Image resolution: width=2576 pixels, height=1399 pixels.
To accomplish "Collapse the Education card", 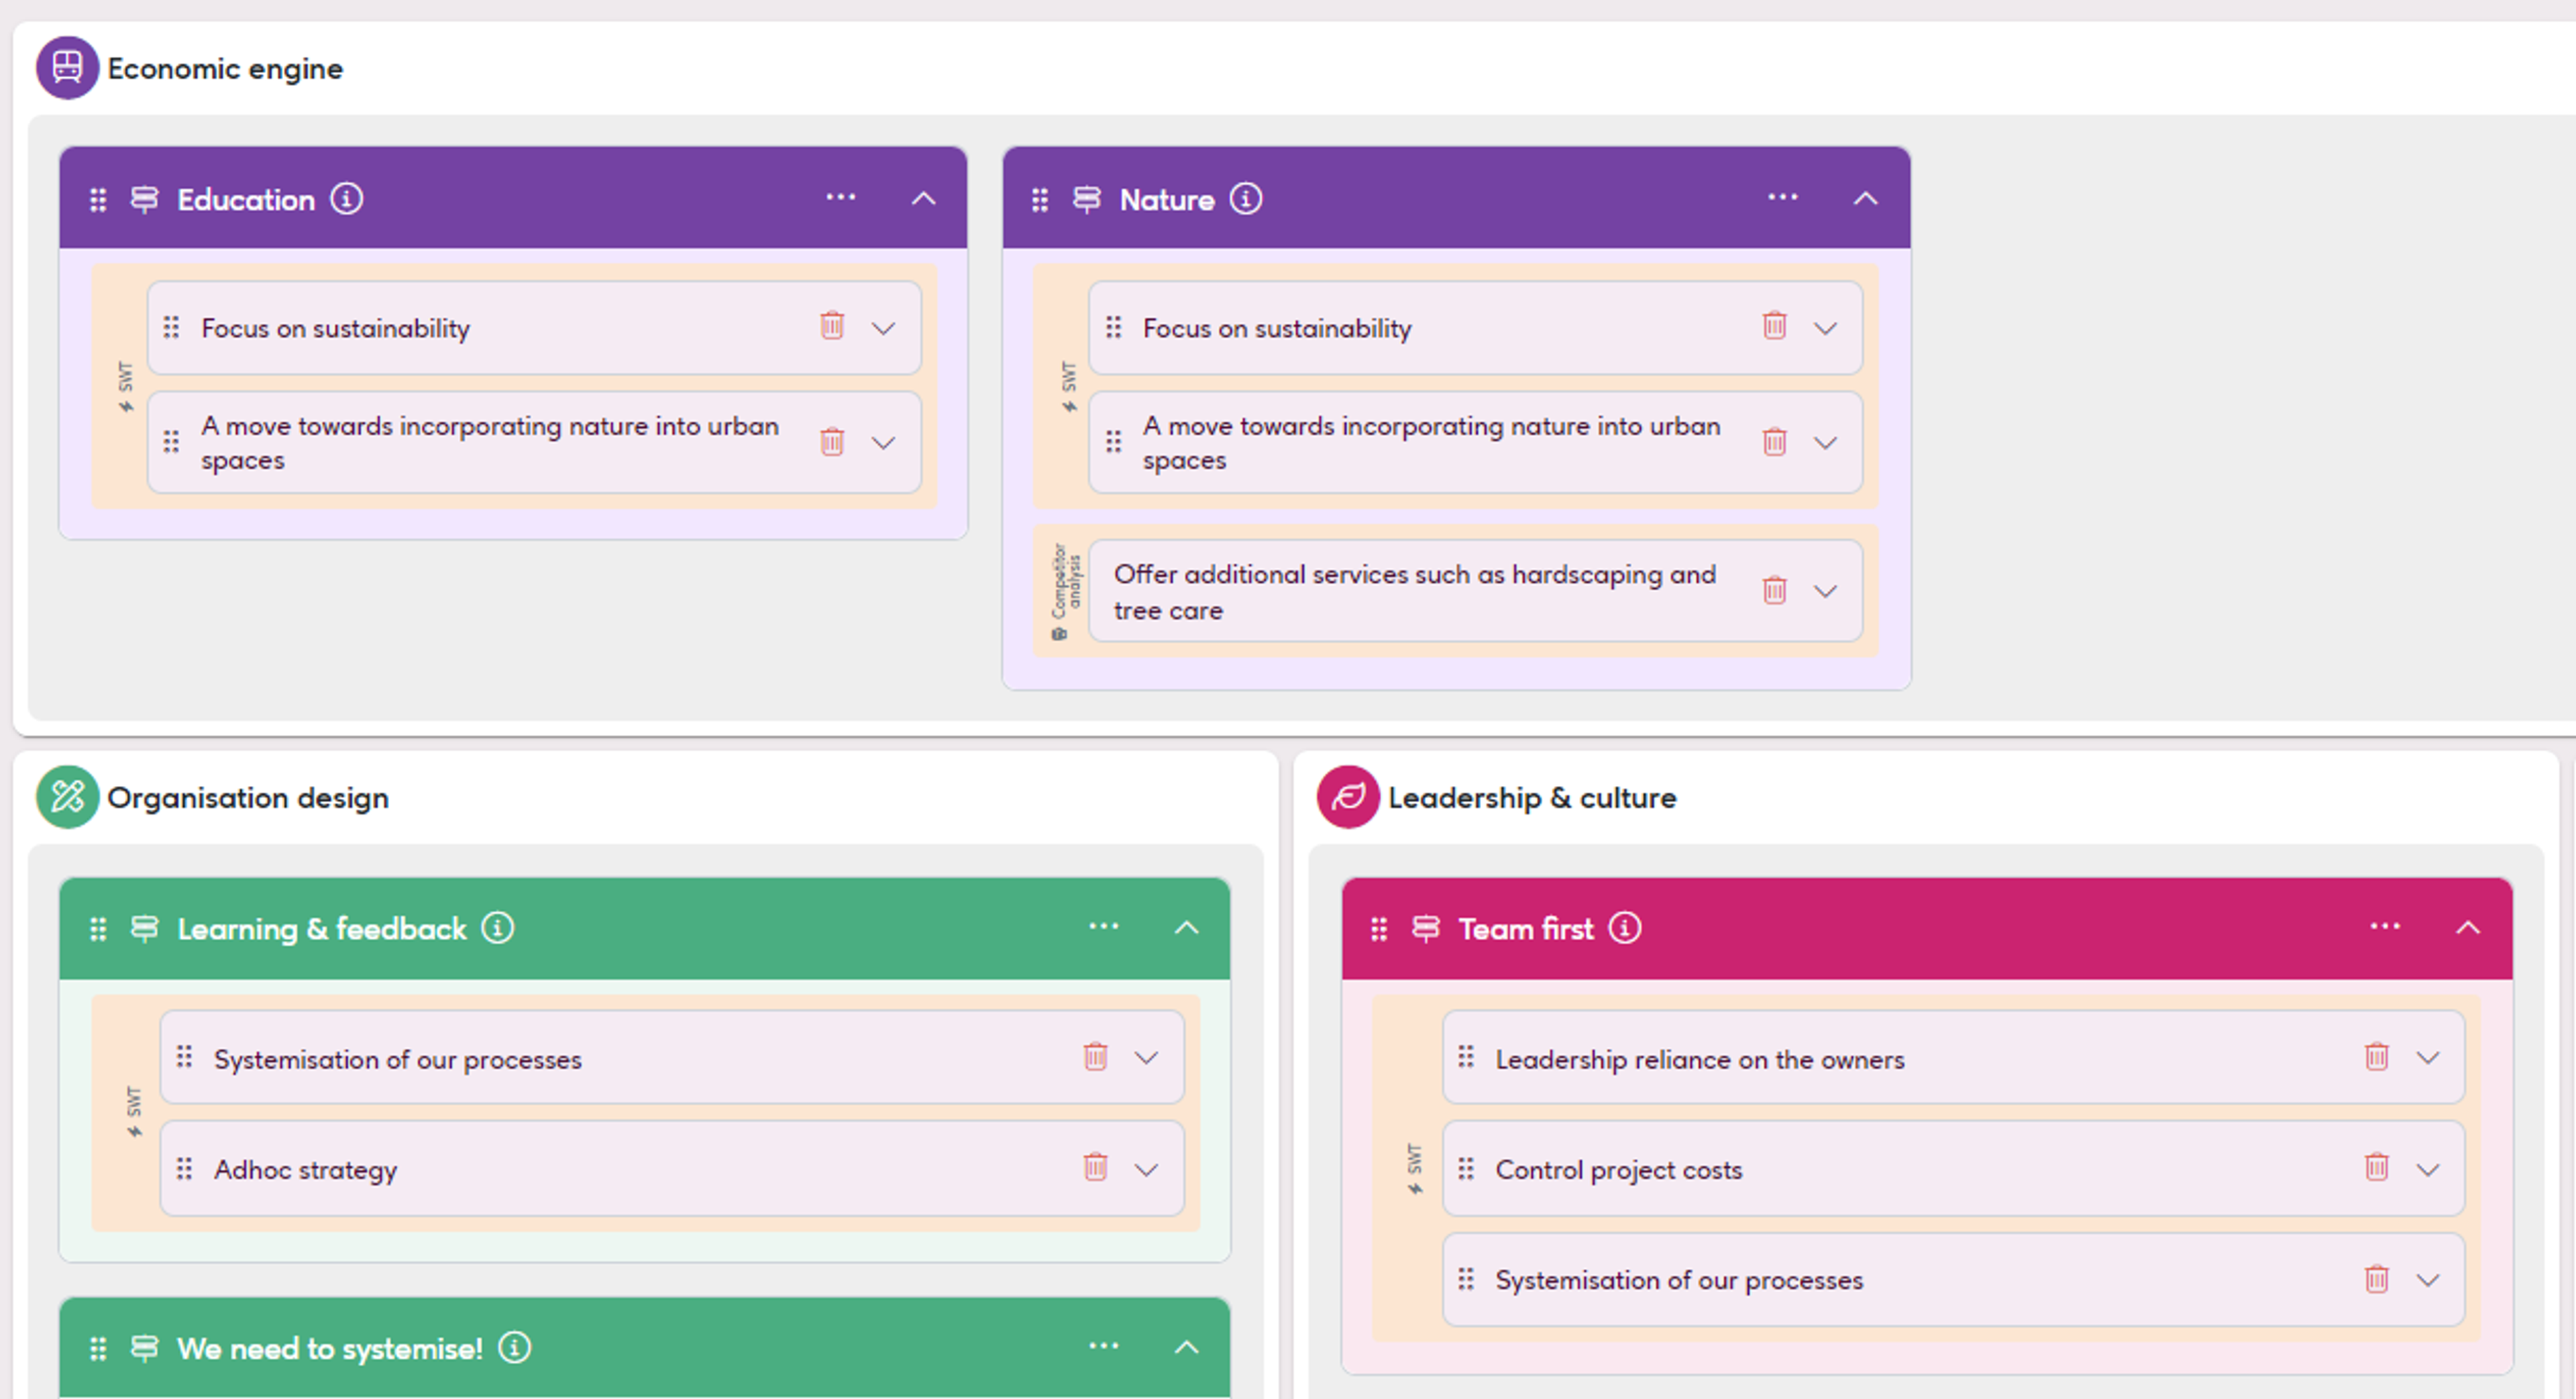I will pyautogui.click(x=924, y=199).
